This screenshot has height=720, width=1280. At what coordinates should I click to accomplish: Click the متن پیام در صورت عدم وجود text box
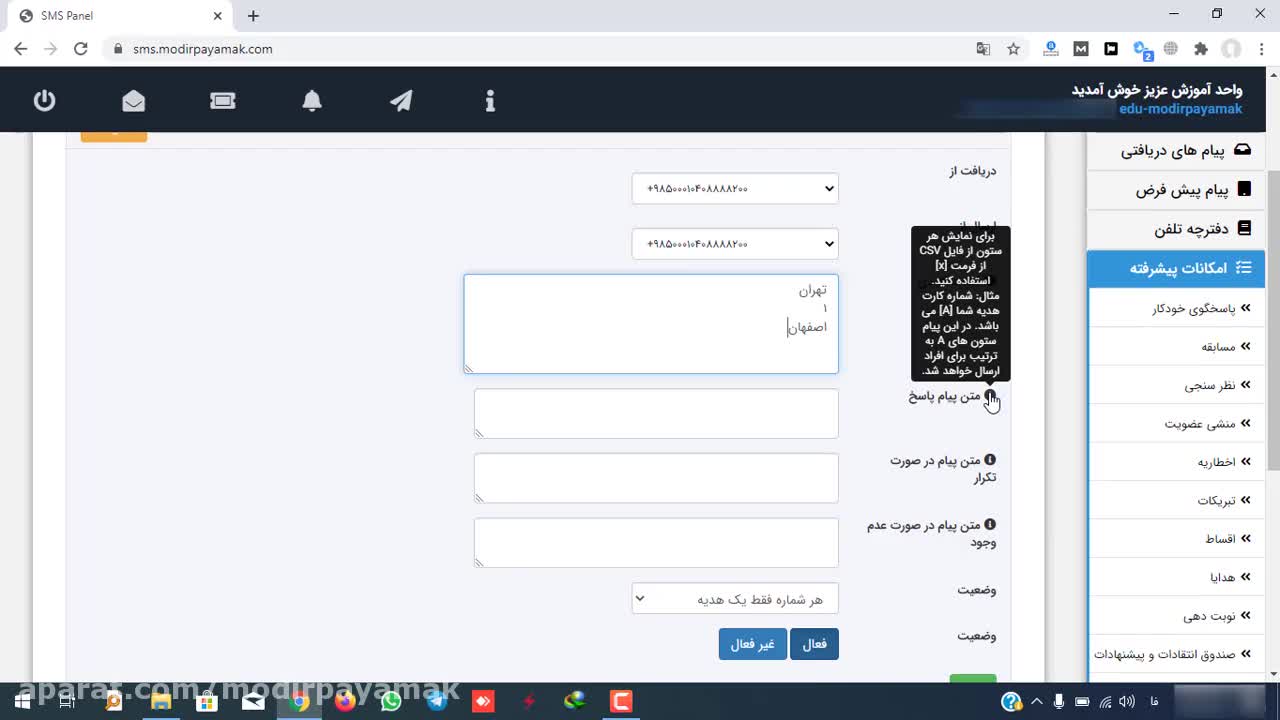click(656, 543)
